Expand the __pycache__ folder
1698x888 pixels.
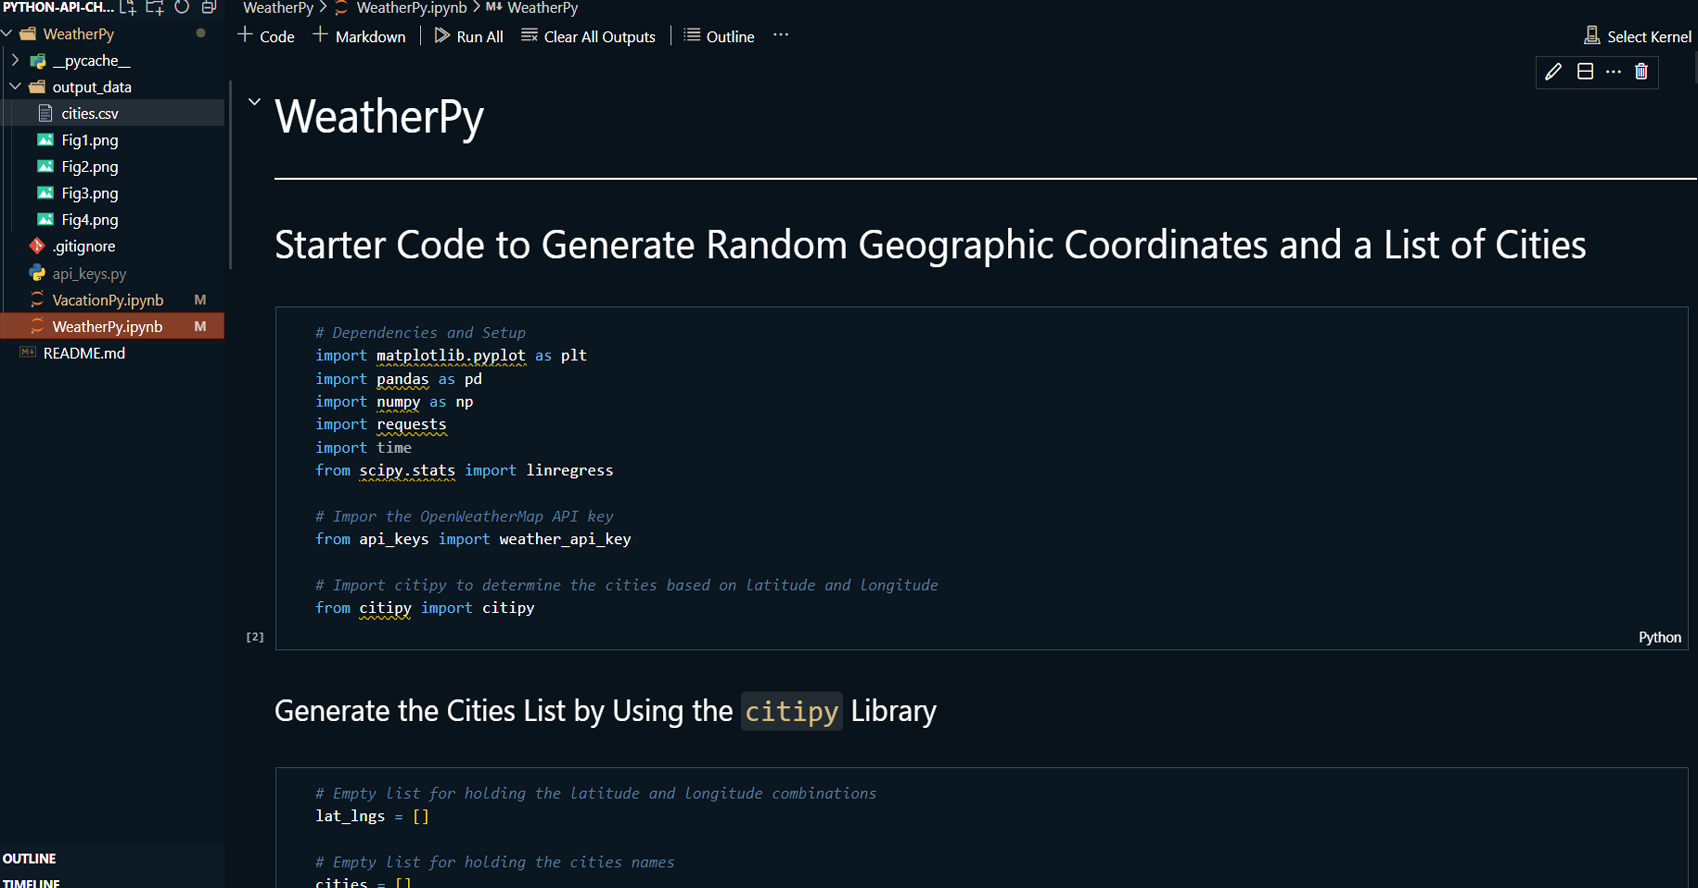click(16, 61)
